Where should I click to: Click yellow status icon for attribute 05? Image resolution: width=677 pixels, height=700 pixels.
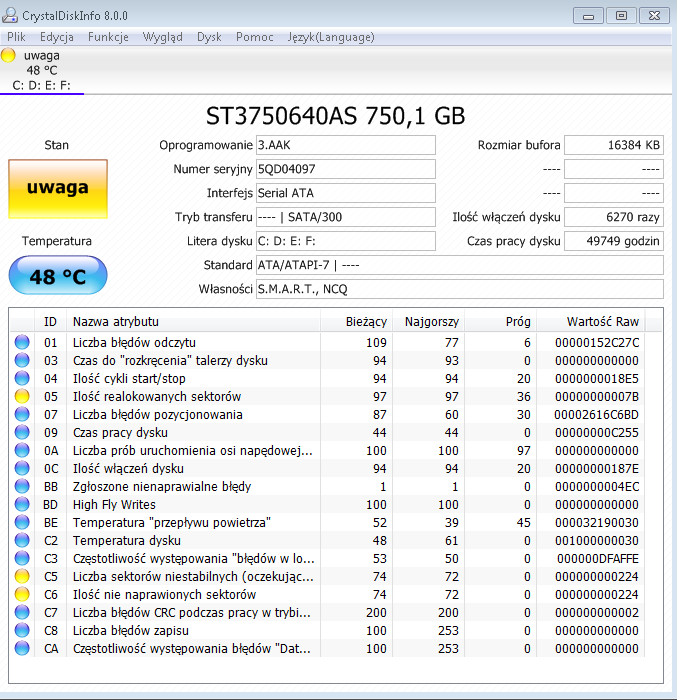click(22, 396)
